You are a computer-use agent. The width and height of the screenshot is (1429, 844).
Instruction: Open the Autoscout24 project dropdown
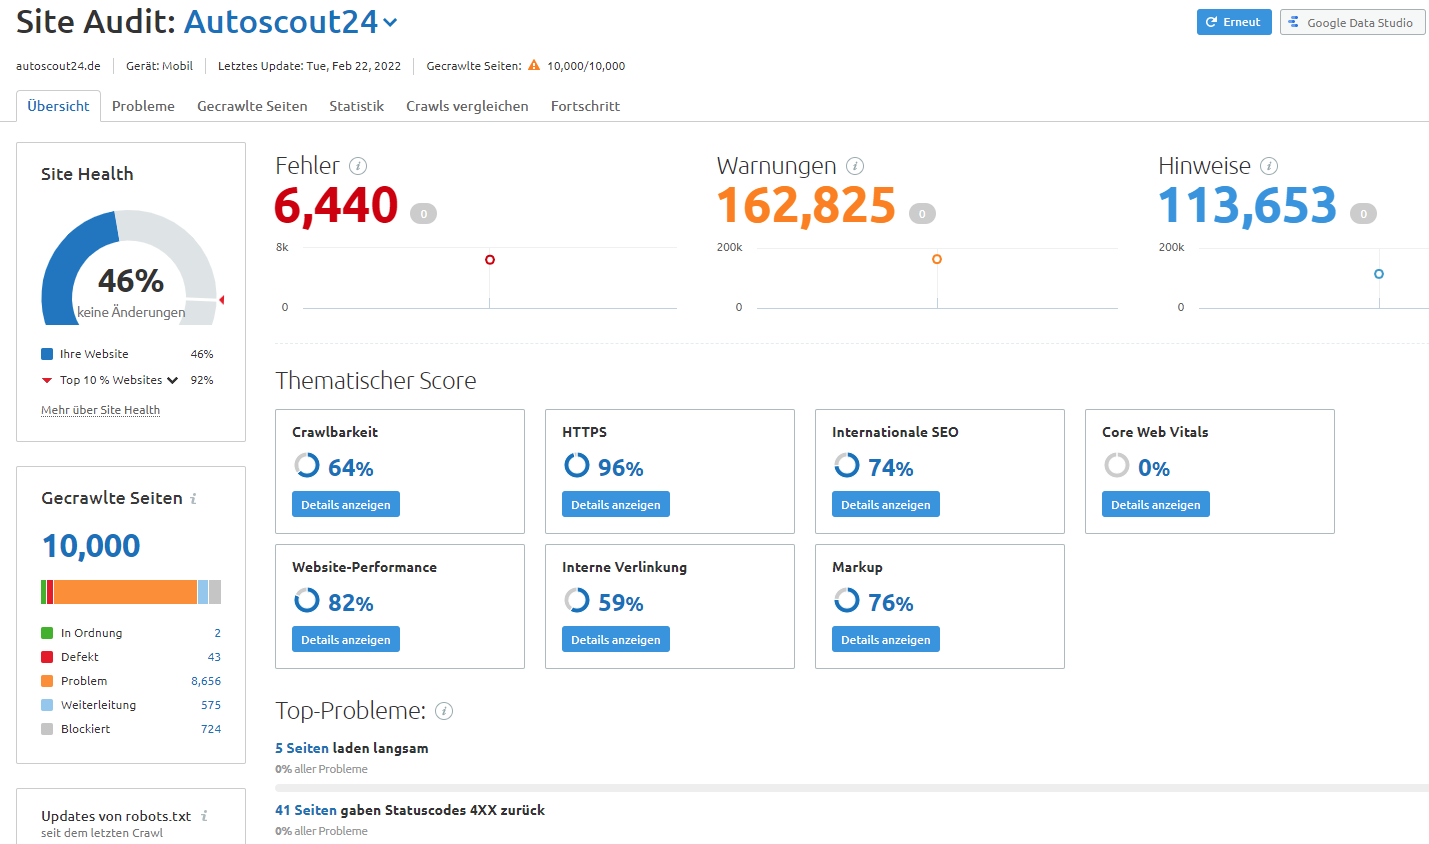290,21
